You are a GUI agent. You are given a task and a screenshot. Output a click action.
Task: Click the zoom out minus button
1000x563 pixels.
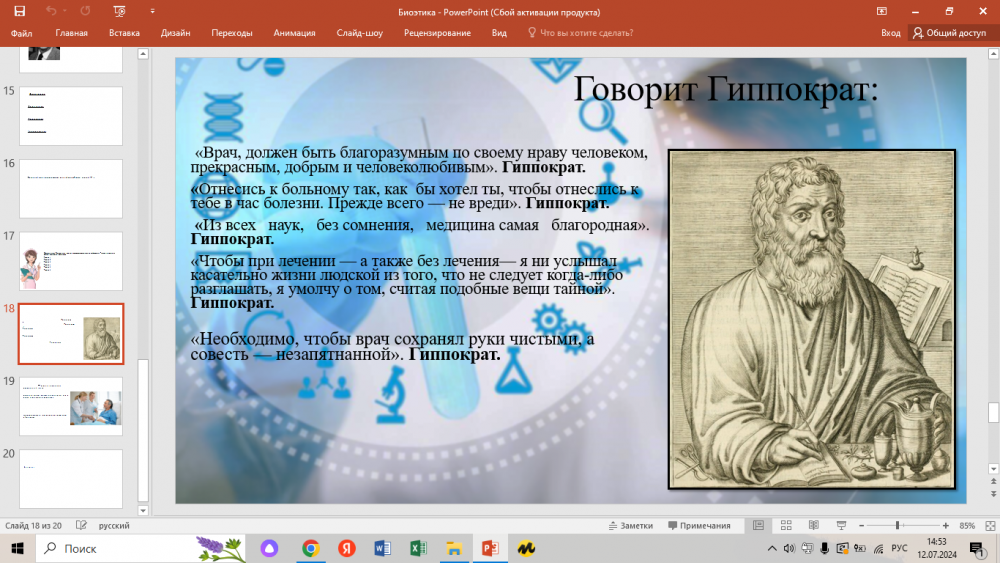tap(862, 525)
